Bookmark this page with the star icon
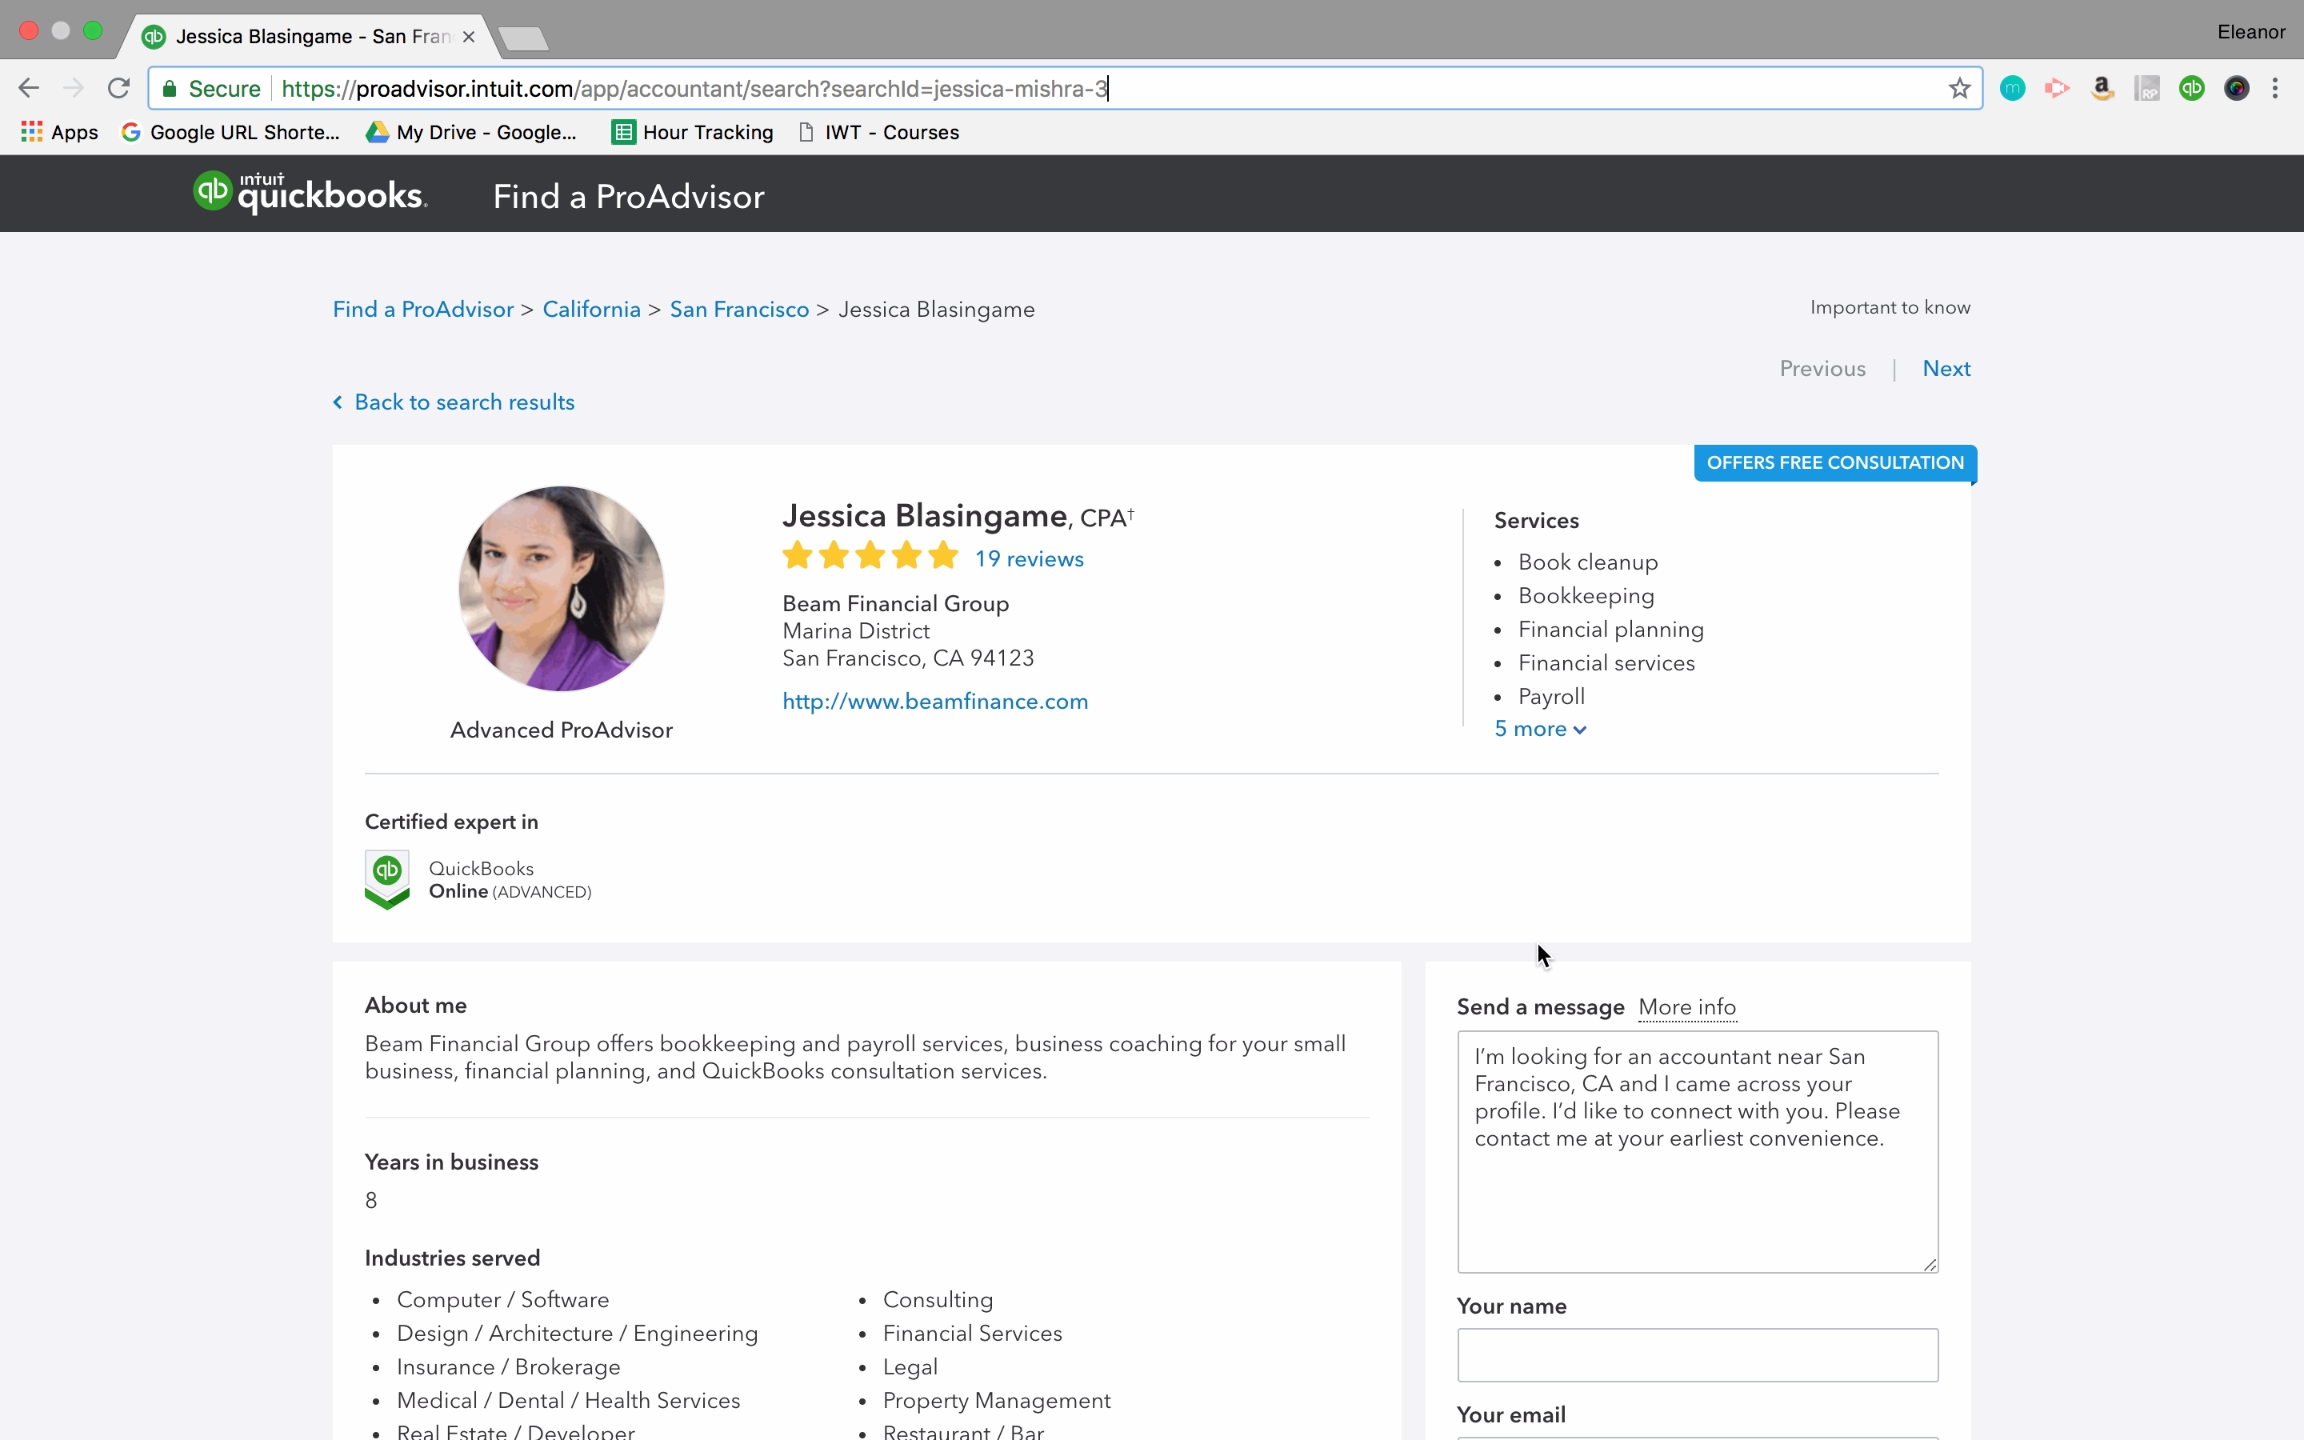 point(1959,88)
